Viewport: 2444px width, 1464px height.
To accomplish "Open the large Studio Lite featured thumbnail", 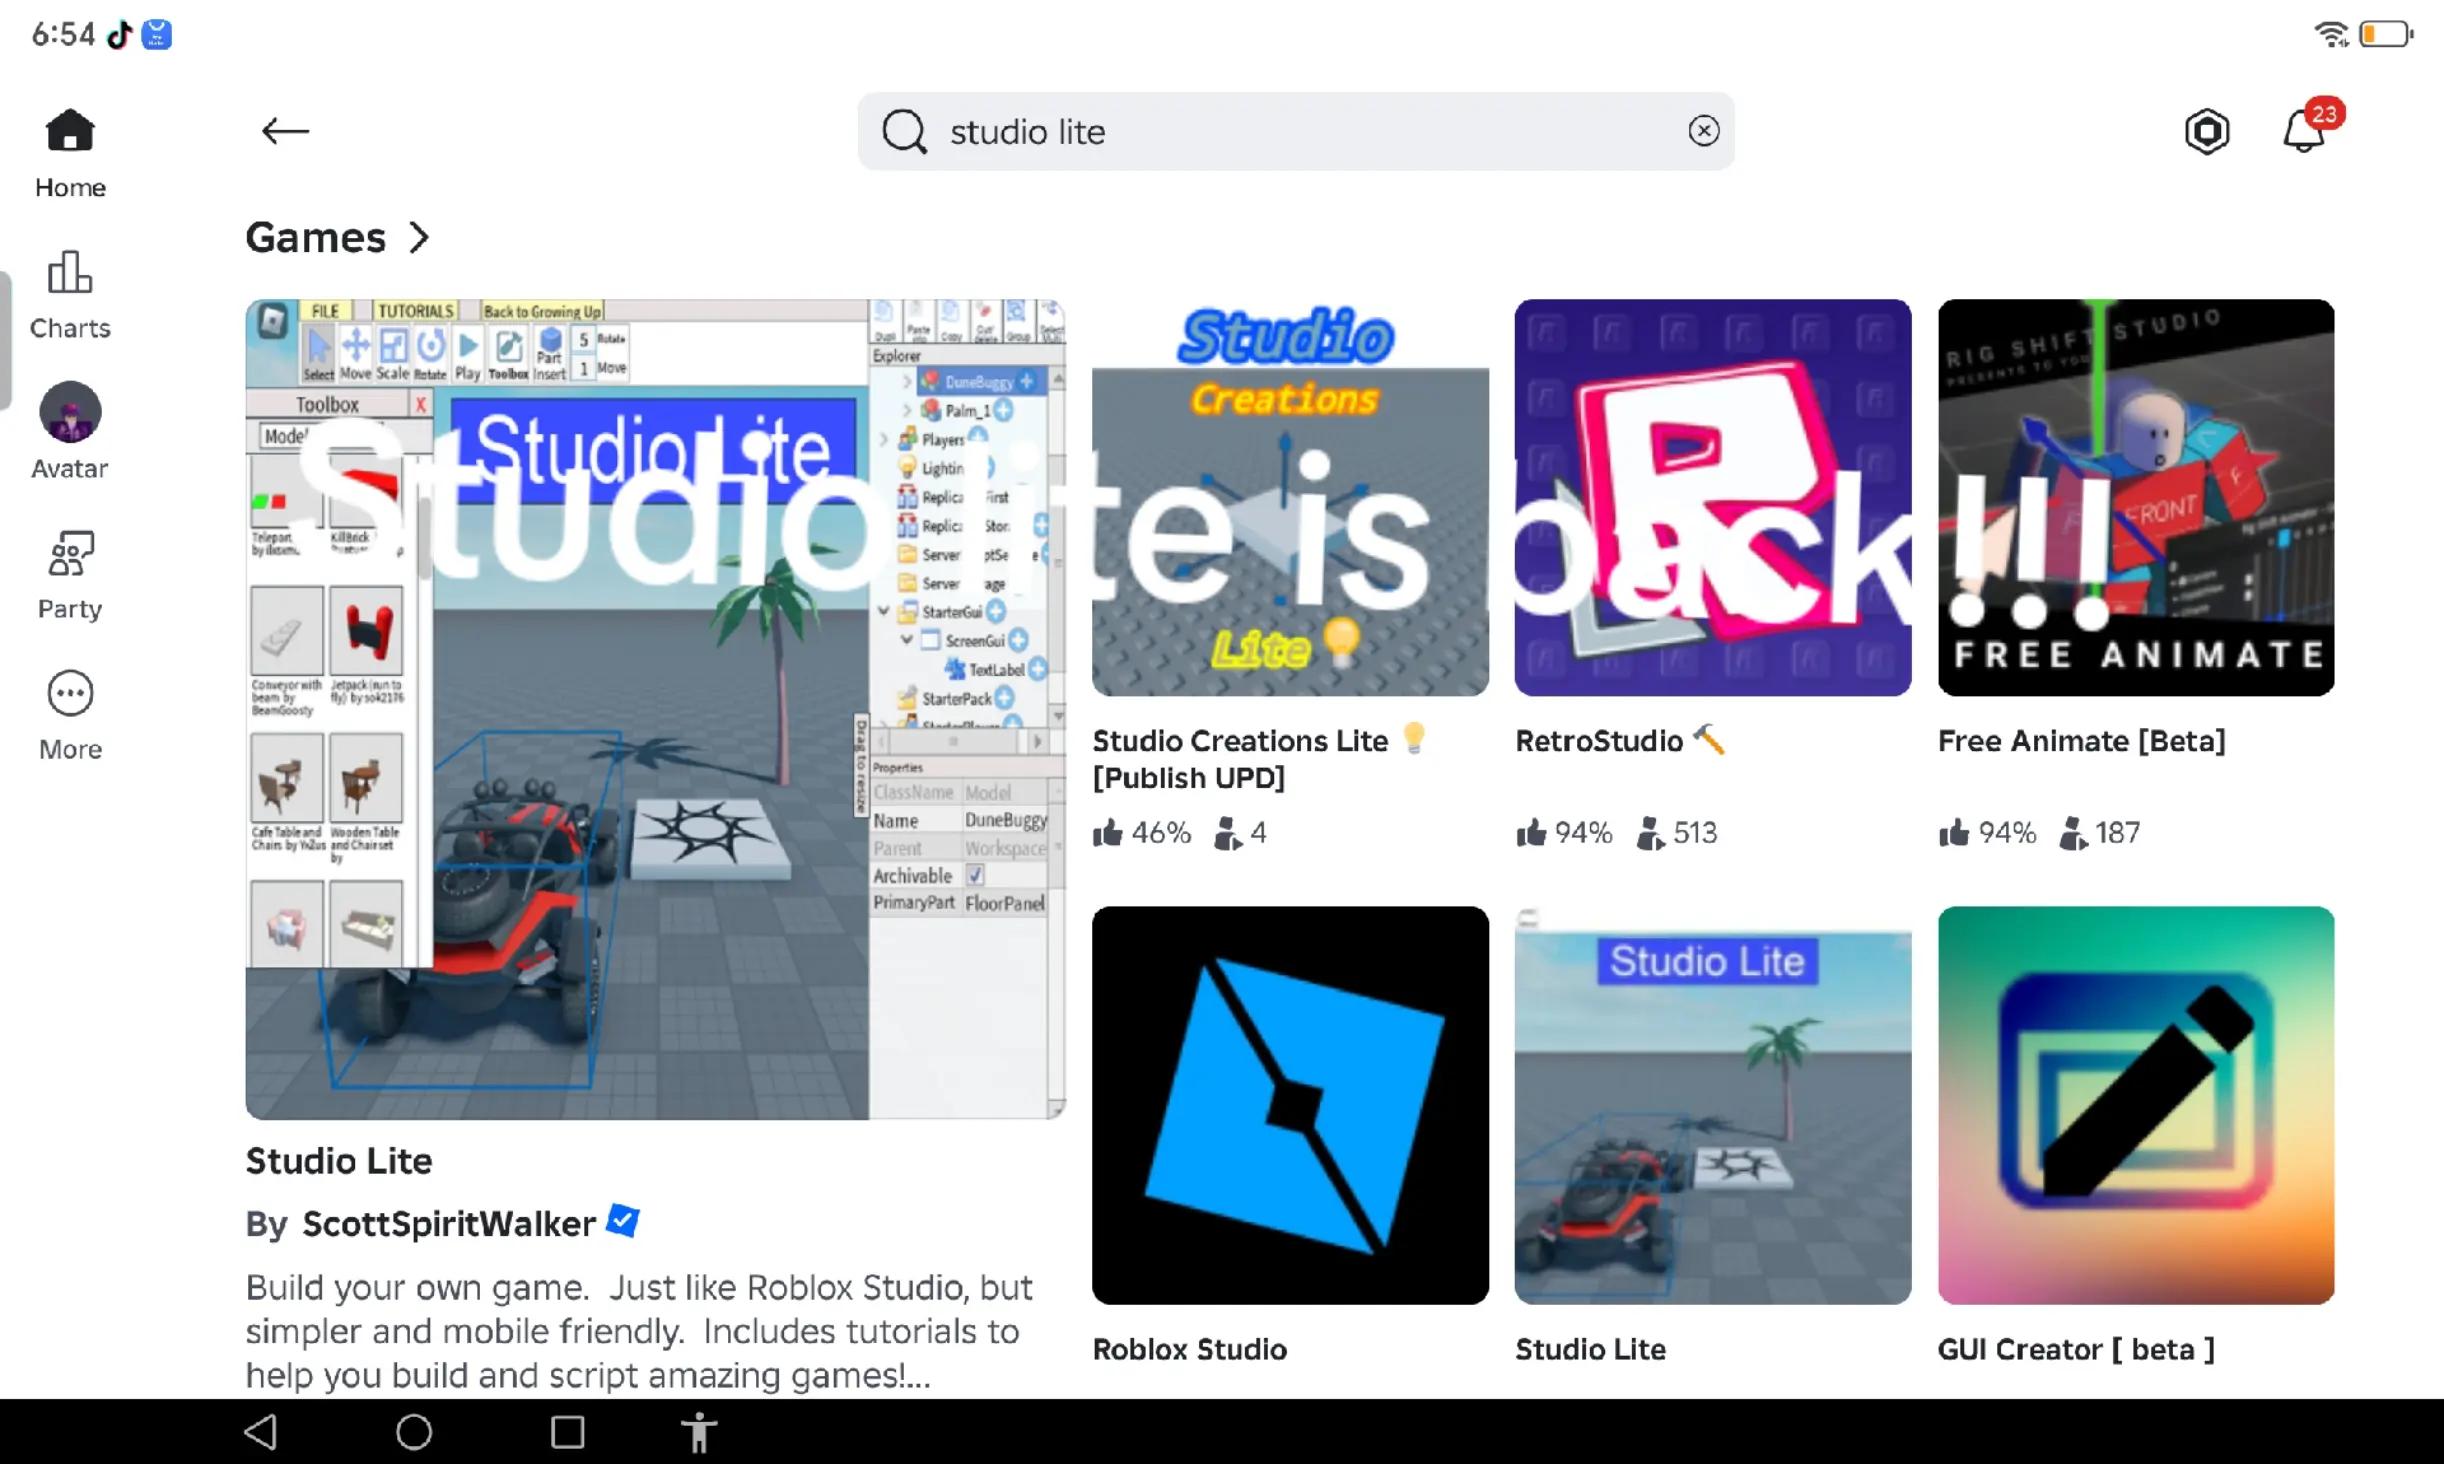I will (x=656, y=709).
